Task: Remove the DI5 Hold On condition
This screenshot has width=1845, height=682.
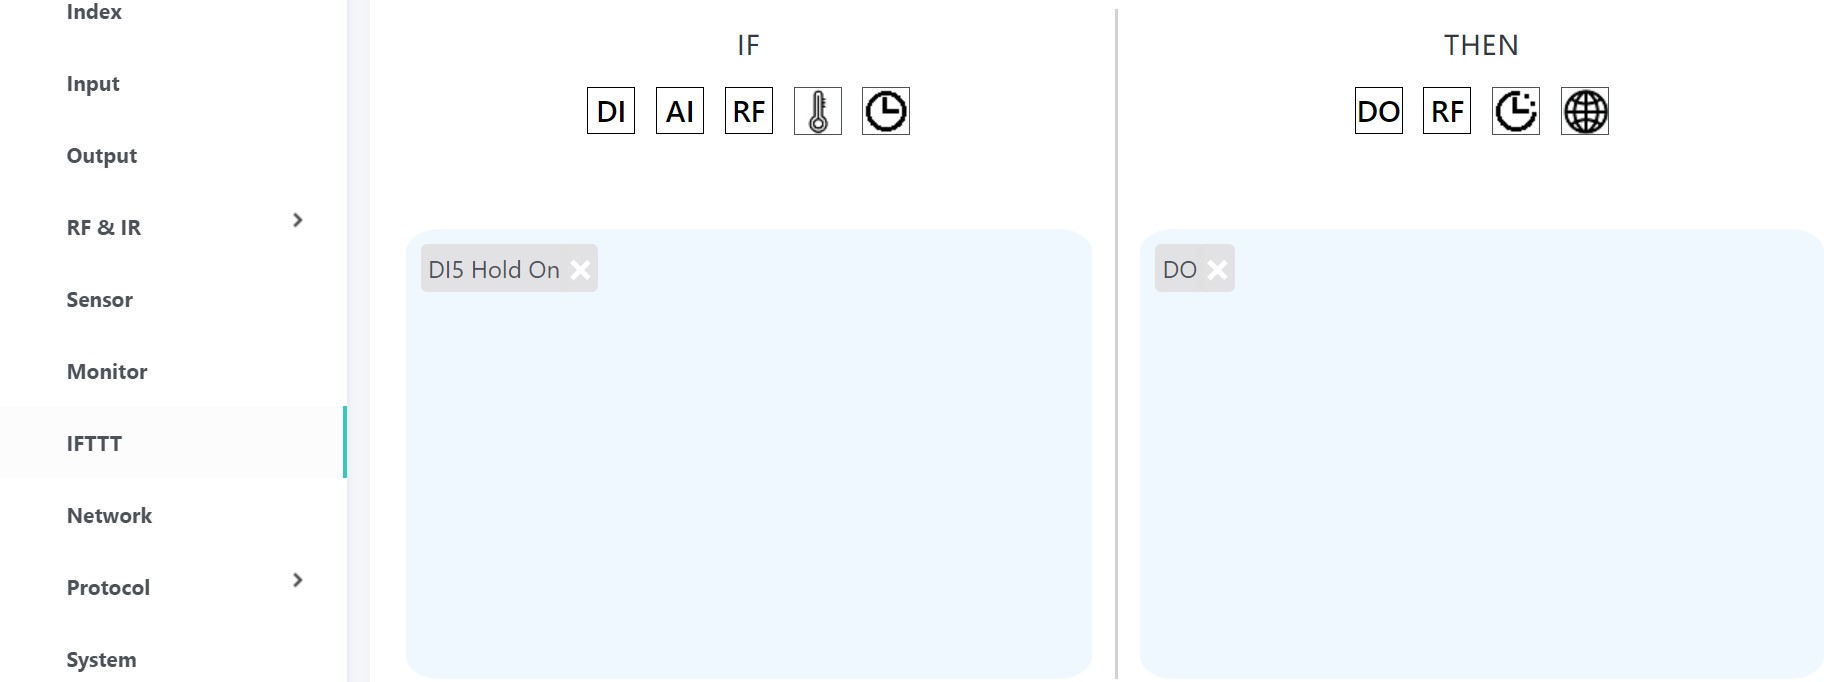Action: pos(580,270)
